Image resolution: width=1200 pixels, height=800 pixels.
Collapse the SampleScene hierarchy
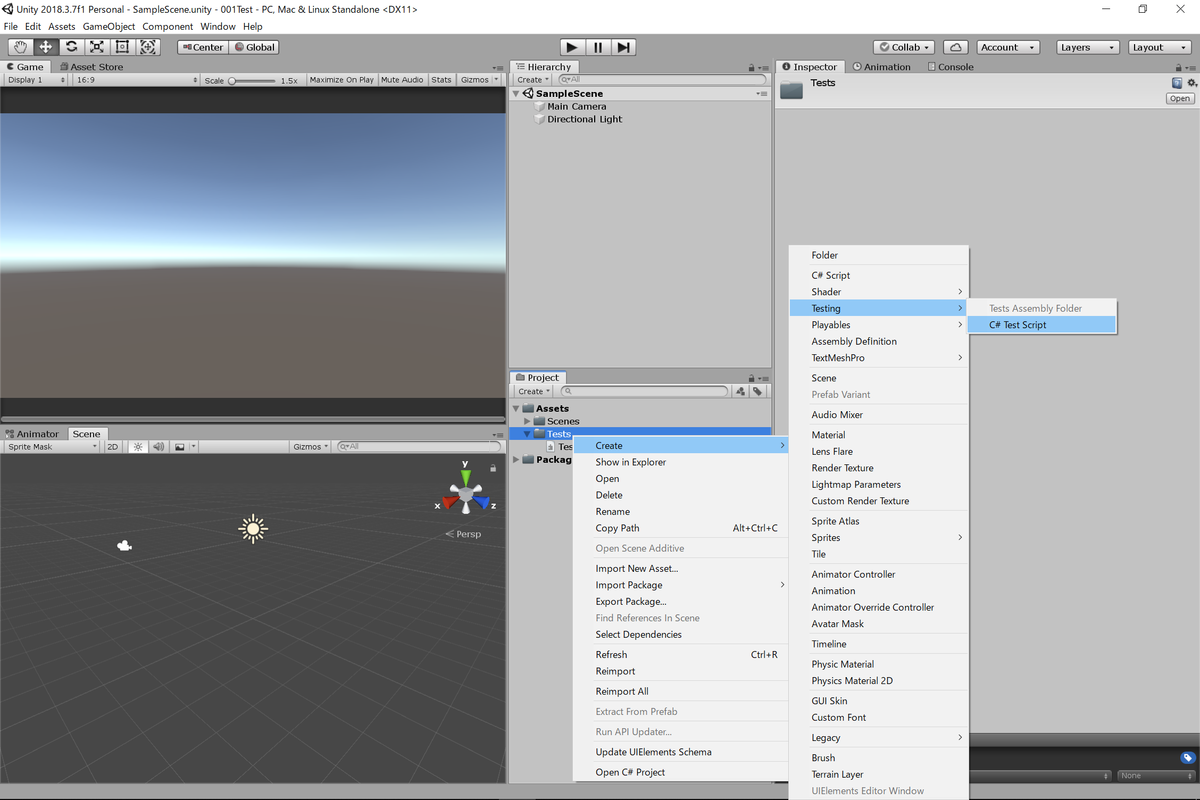pyautogui.click(x=516, y=93)
